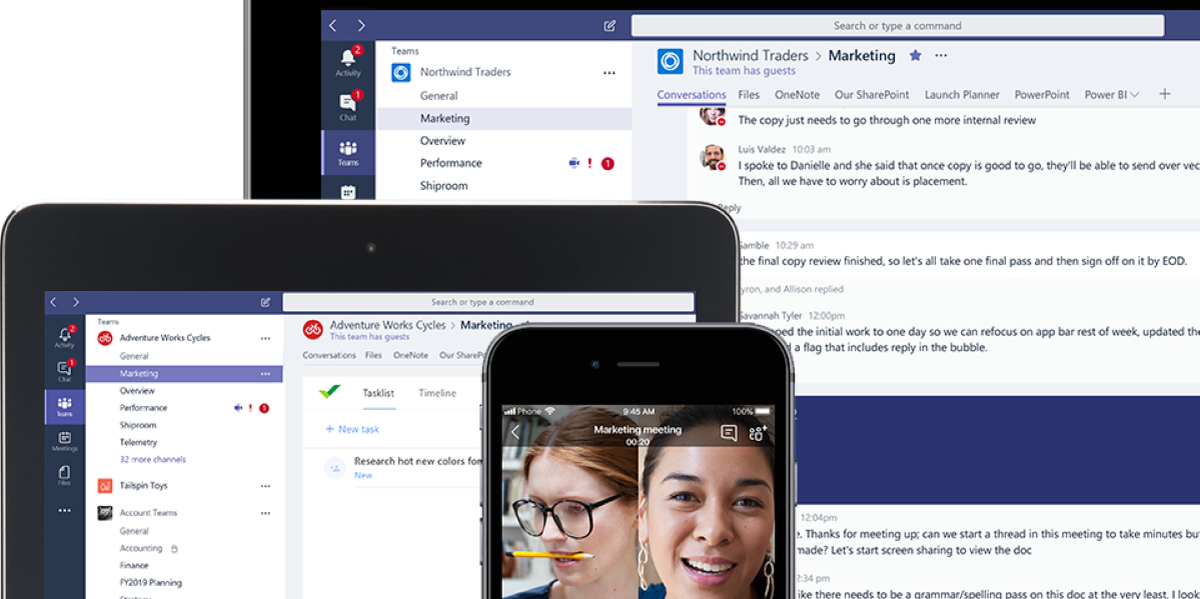Open the desktop Files tab
Image resolution: width=1200 pixels, height=599 pixels.
point(749,95)
